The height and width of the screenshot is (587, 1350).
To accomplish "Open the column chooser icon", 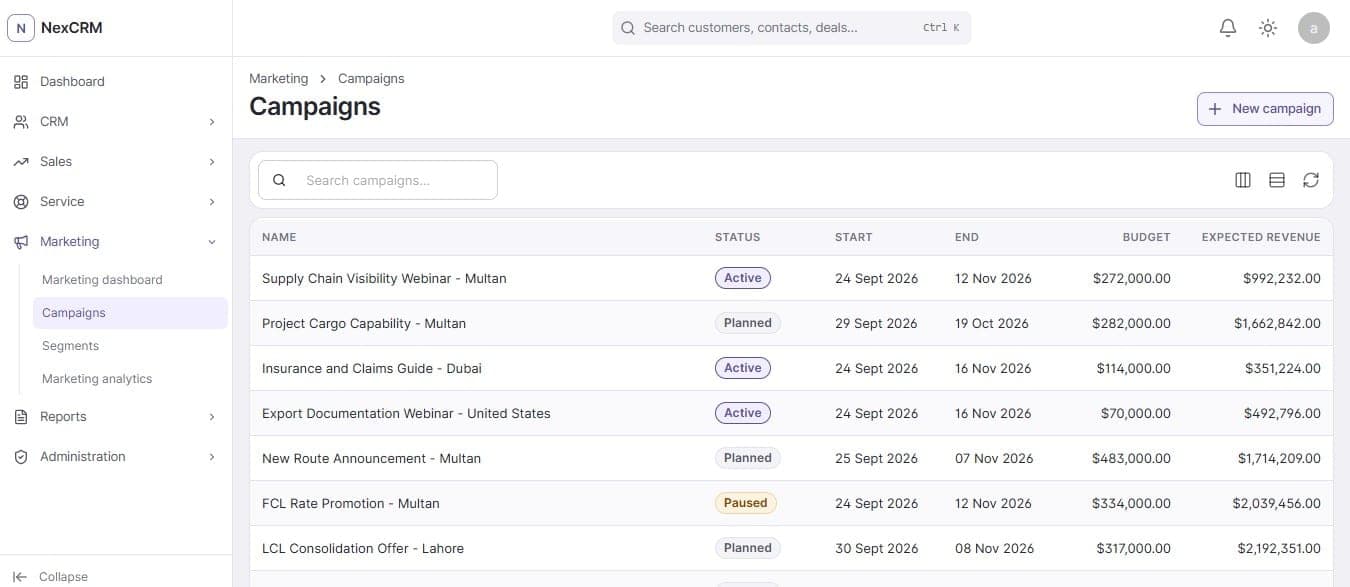I will pyautogui.click(x=1243, y=180).
